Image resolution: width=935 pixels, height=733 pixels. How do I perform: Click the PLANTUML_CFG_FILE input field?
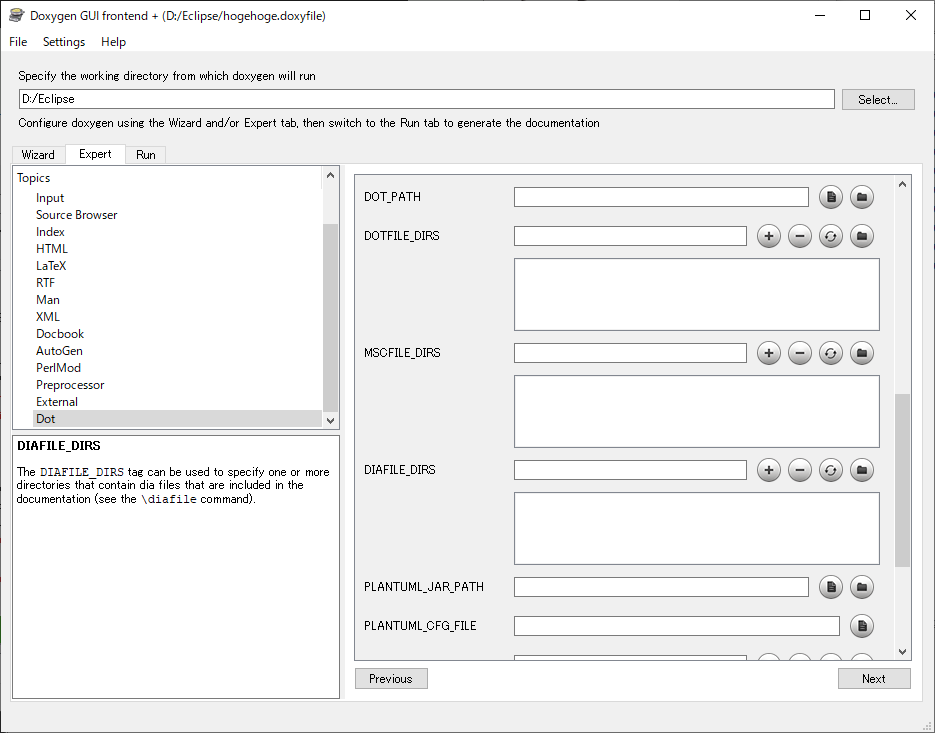pos(677,626)
